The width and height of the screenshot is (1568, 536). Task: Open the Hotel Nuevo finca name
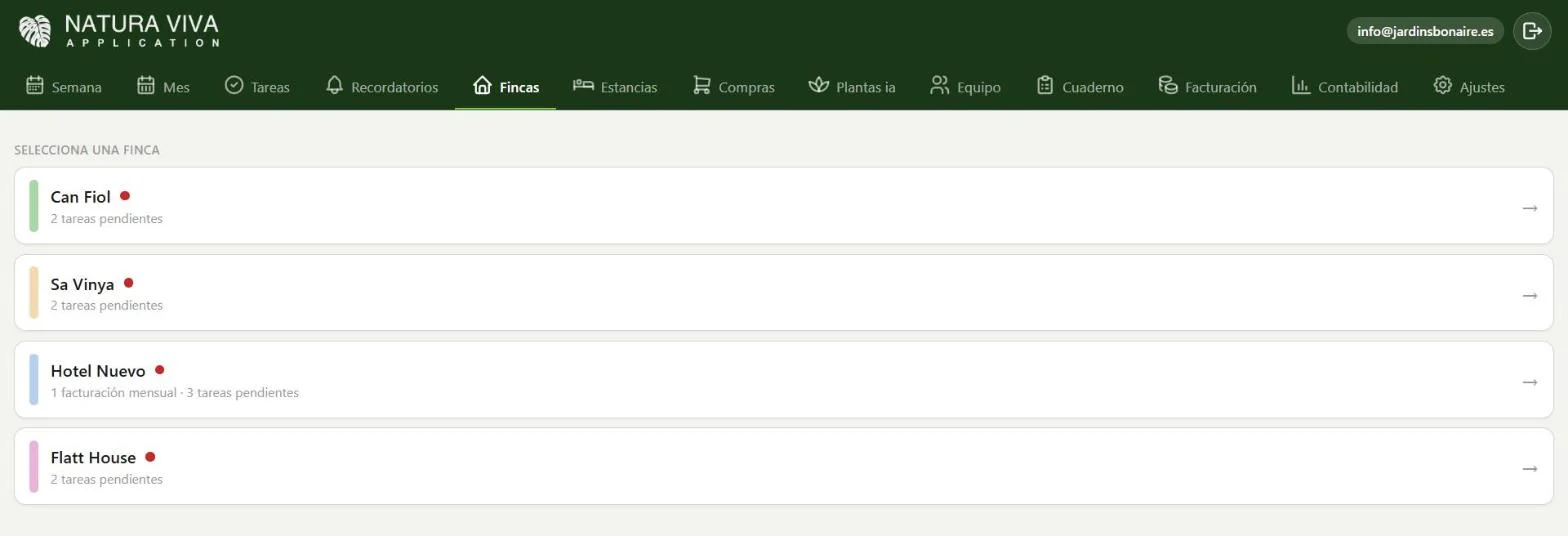tap(98, 371)
